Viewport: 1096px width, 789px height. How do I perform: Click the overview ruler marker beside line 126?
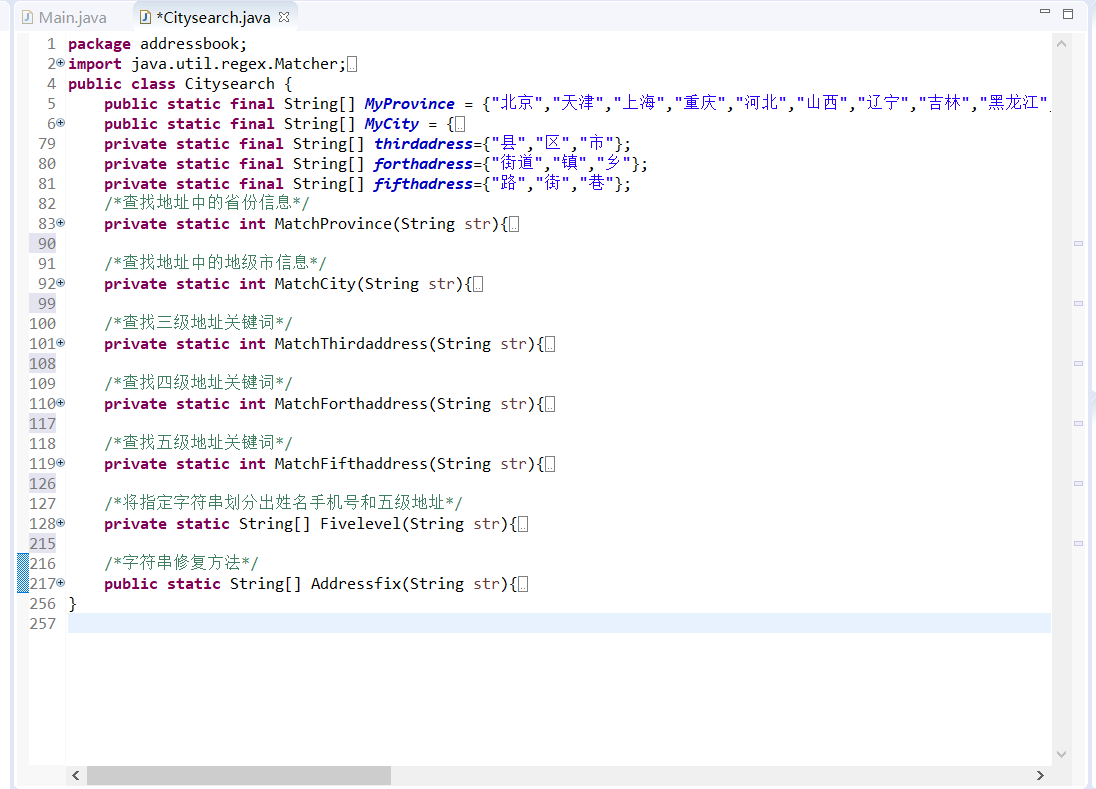click(x=1079, y=484)
